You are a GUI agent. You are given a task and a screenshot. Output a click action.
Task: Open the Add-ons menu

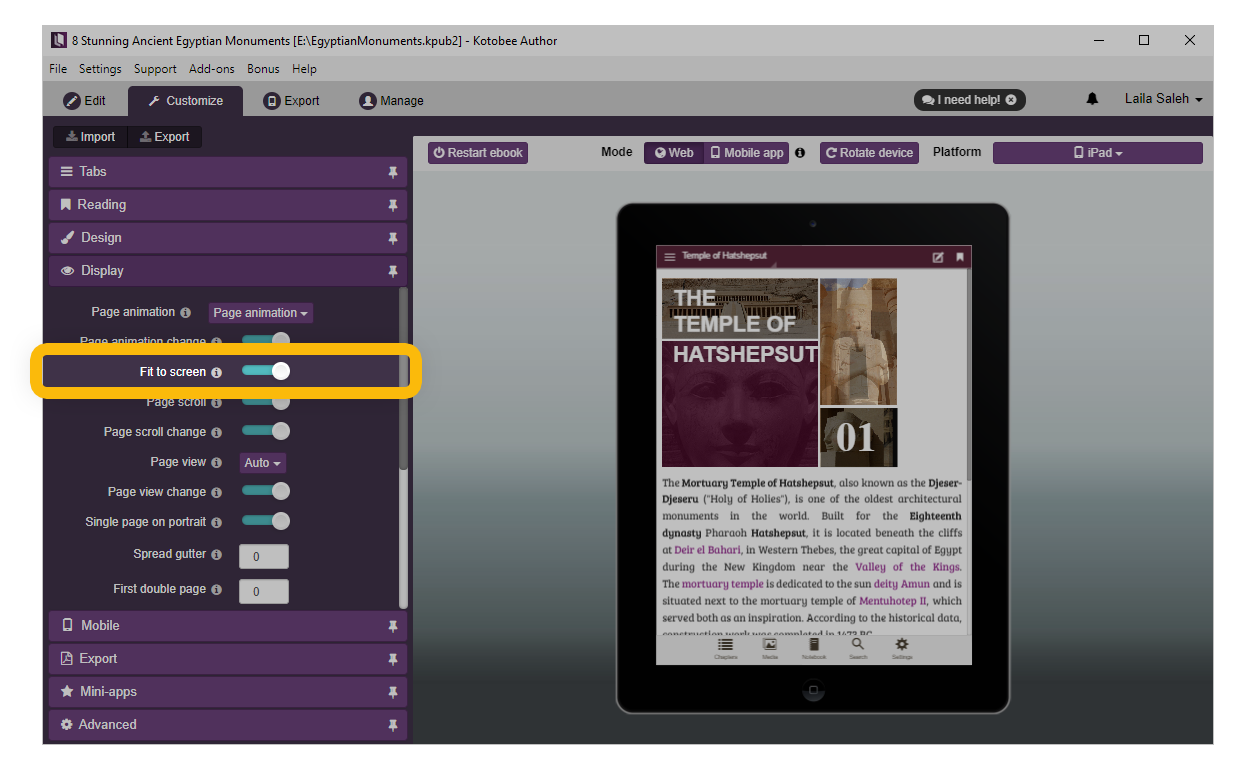(212, 69)
